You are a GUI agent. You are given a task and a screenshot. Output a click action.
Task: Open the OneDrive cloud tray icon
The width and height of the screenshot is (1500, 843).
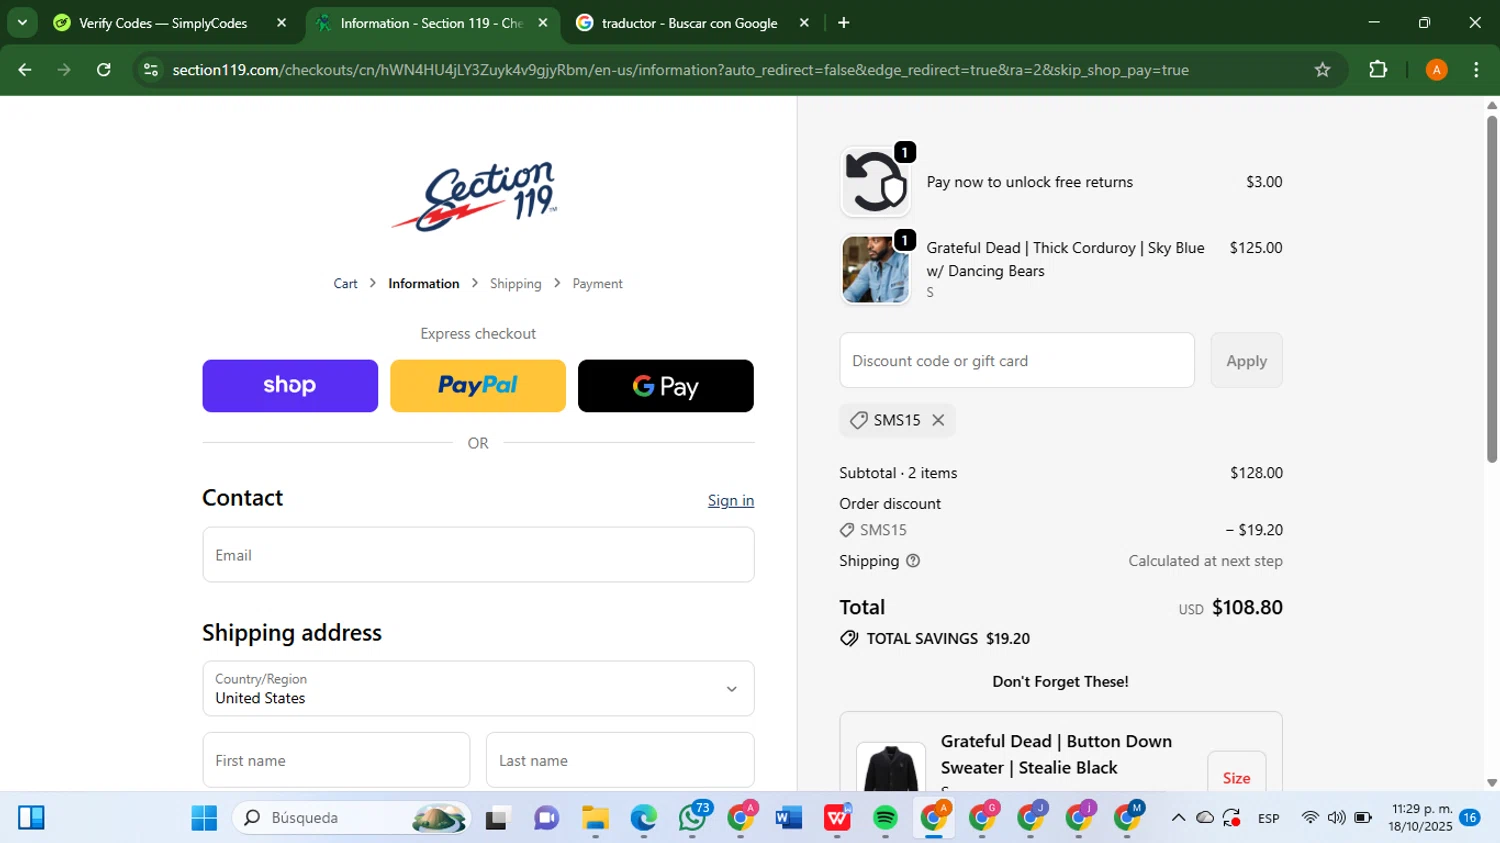pos(1205,818)
